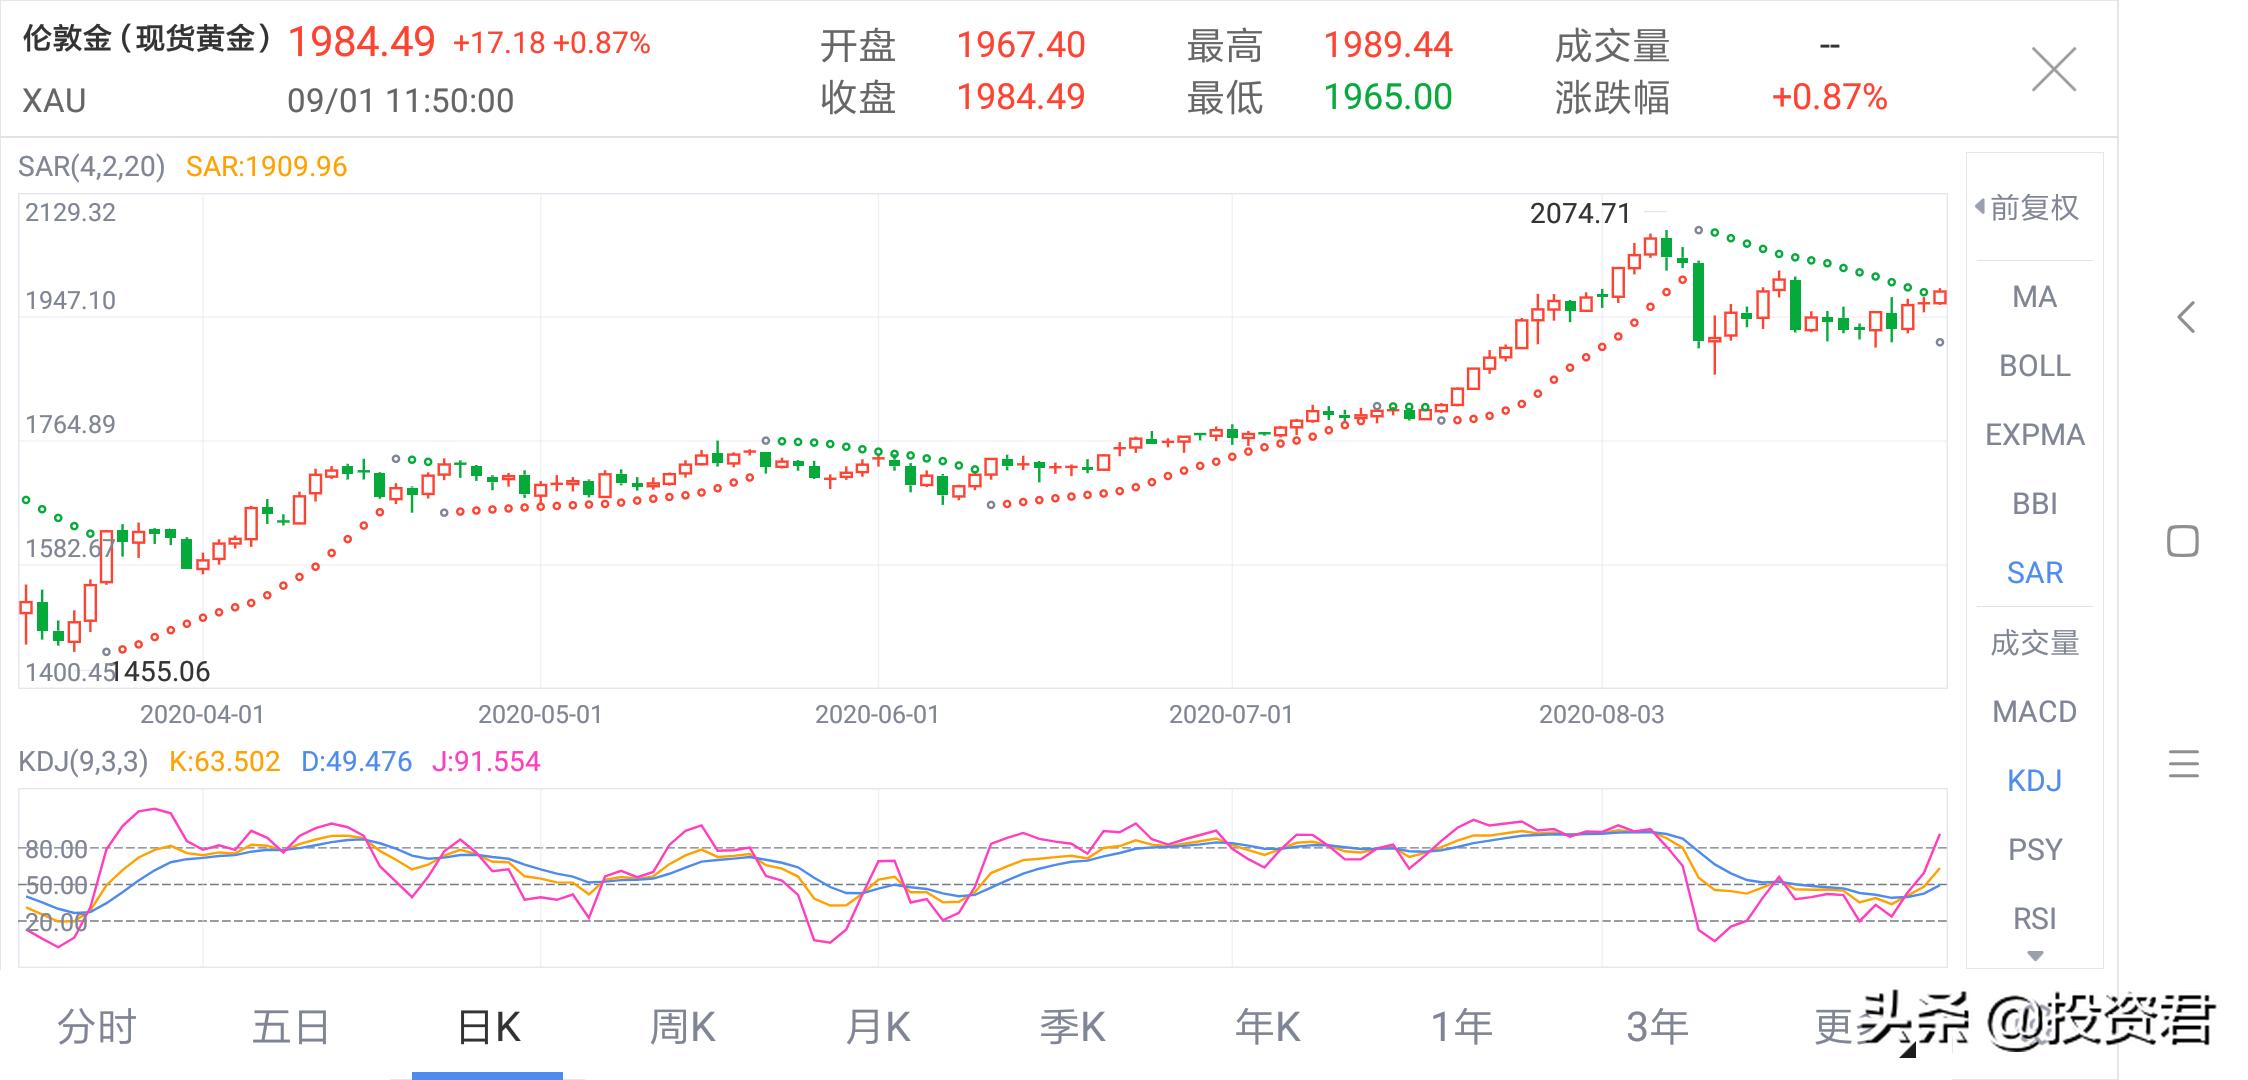Viewport: 2248px width, 1080px height.
Task: Switch the lower panel to PSY
Action: tap(2034, 848)
